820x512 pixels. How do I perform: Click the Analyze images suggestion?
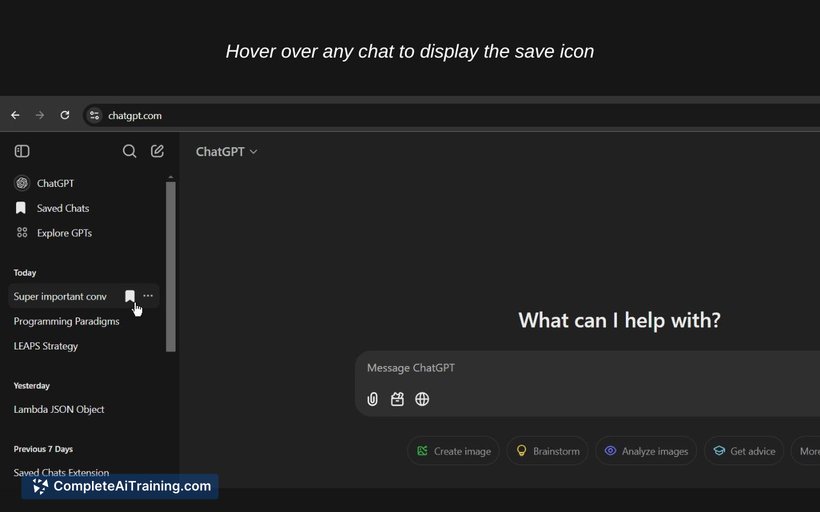tap(646, 451)
